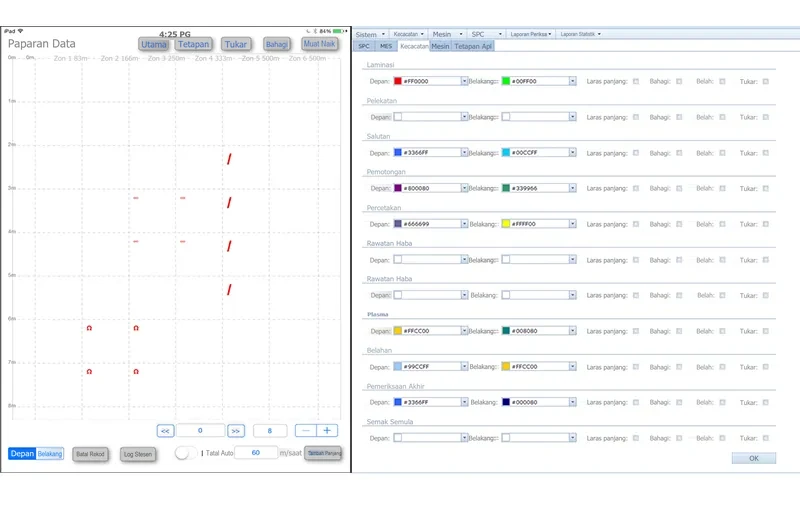Image resolution: width=800 pixels, height=510 pixels.
Task: Select Depan in the Depan/Belakang segmented control
Action: [22, 453]
